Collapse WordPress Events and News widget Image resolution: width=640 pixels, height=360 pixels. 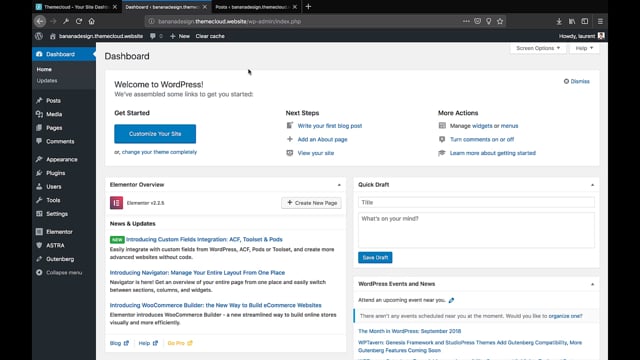click(592, 284)
